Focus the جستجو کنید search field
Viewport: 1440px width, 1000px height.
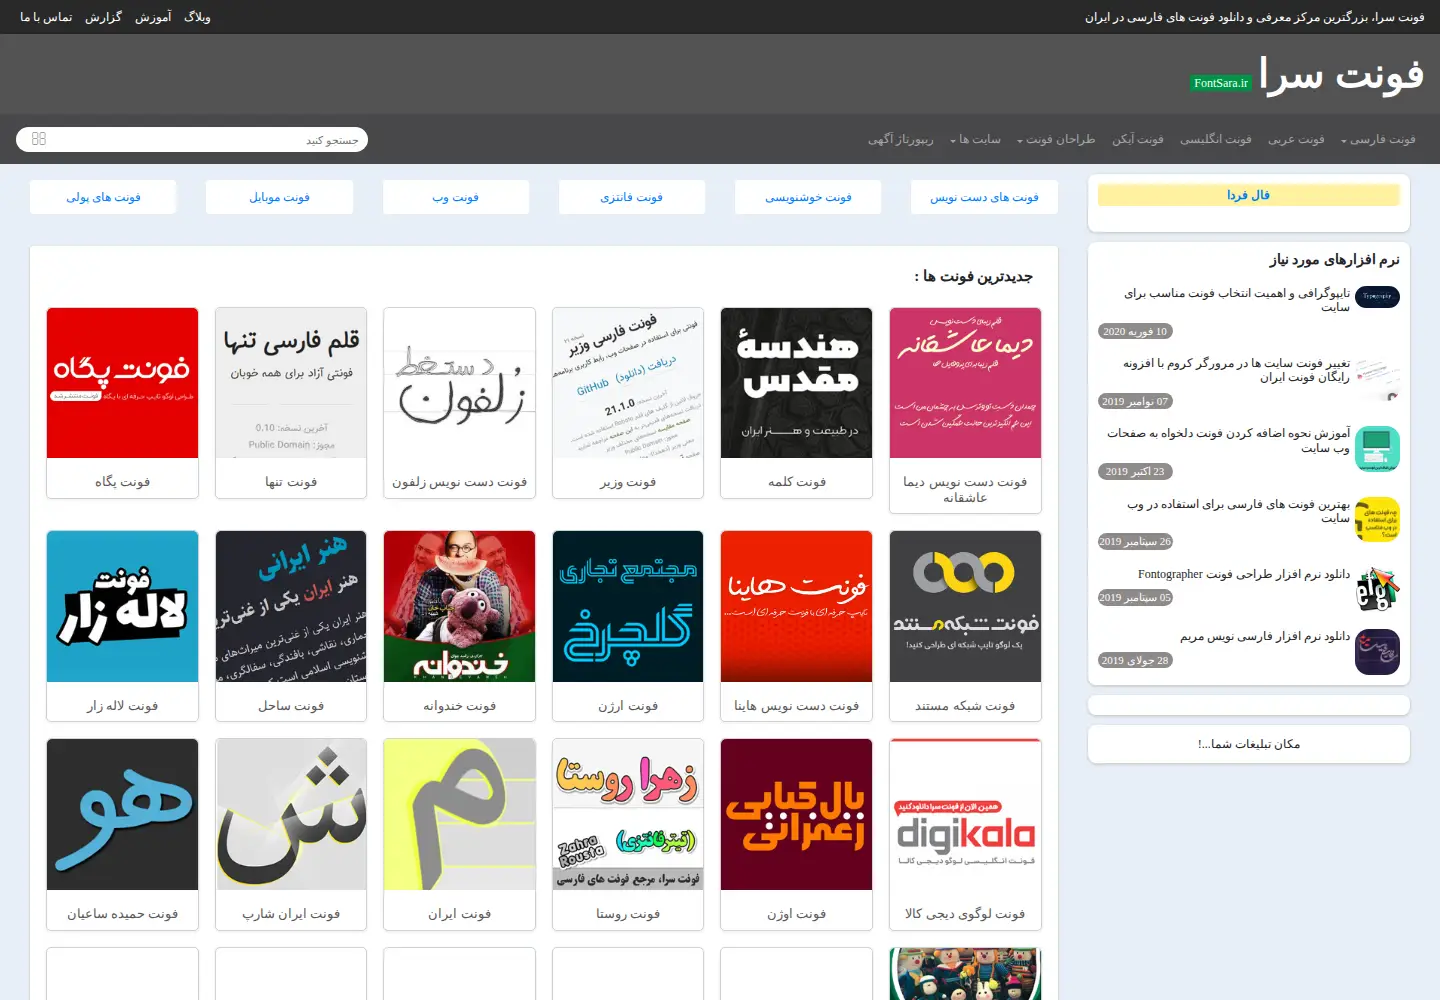192,140
